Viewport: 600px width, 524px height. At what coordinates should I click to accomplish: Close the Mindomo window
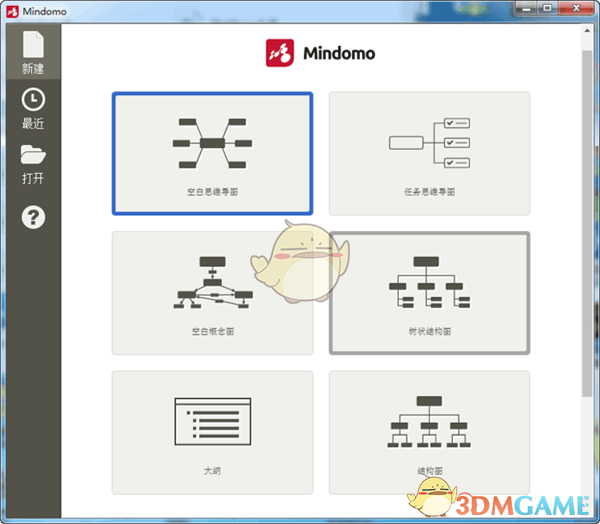click(x=576, y=8)
